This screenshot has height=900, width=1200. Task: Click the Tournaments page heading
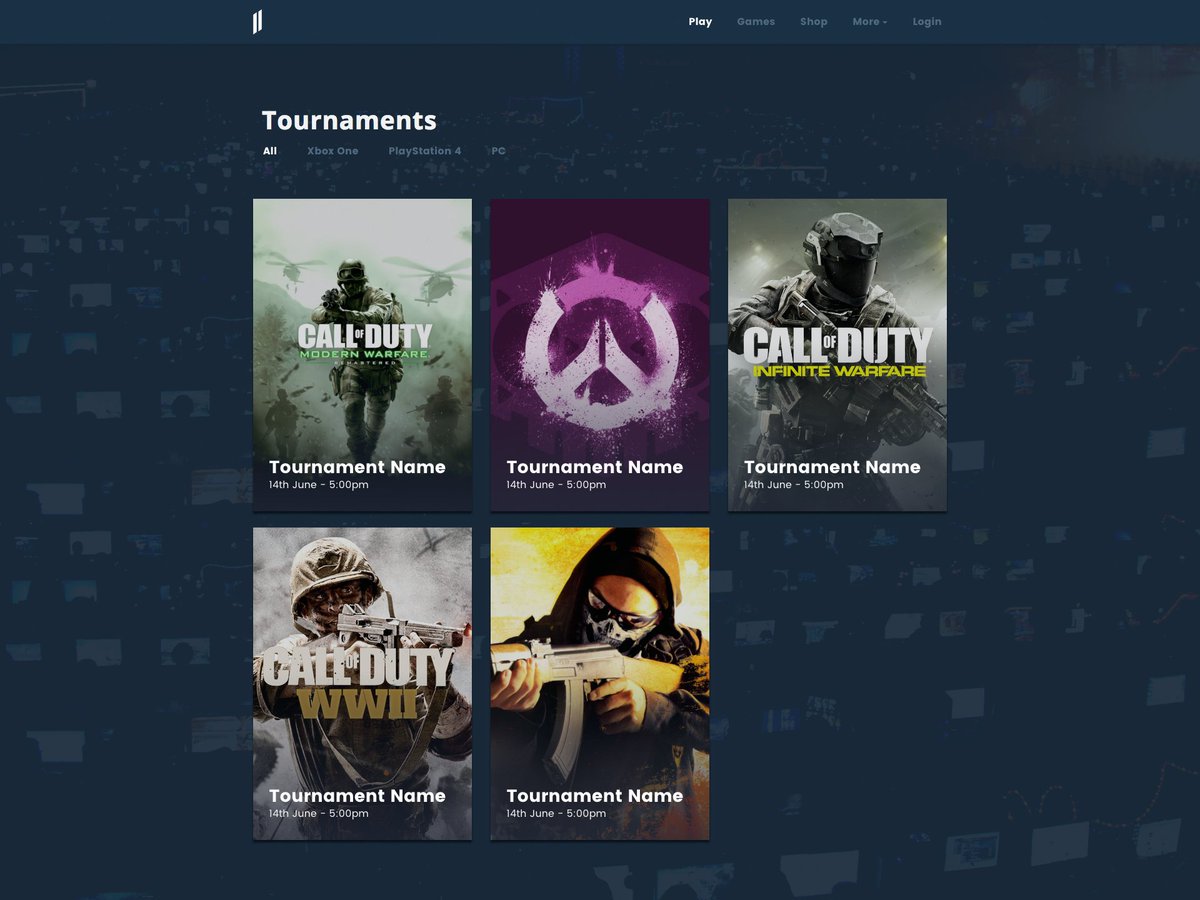click(x=349, y=121)
